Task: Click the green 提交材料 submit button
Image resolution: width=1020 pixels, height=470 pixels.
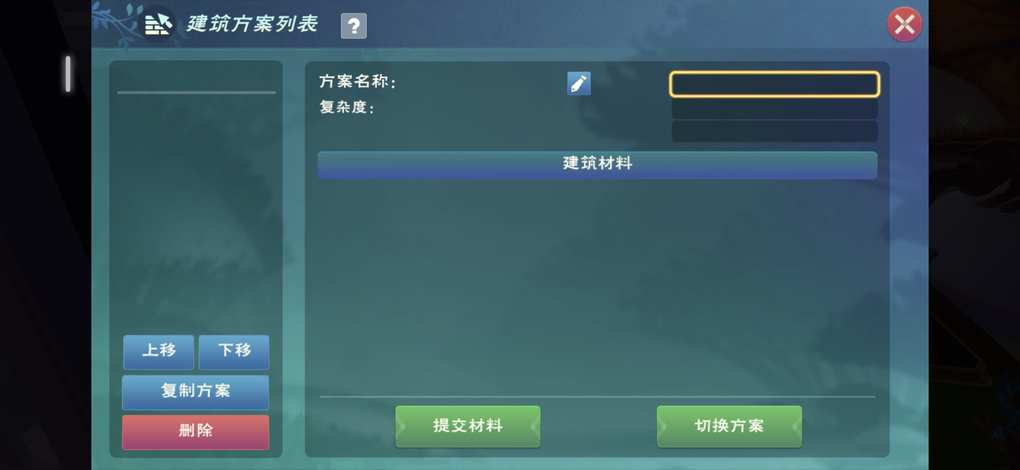Action: click(x=468, y=426)
